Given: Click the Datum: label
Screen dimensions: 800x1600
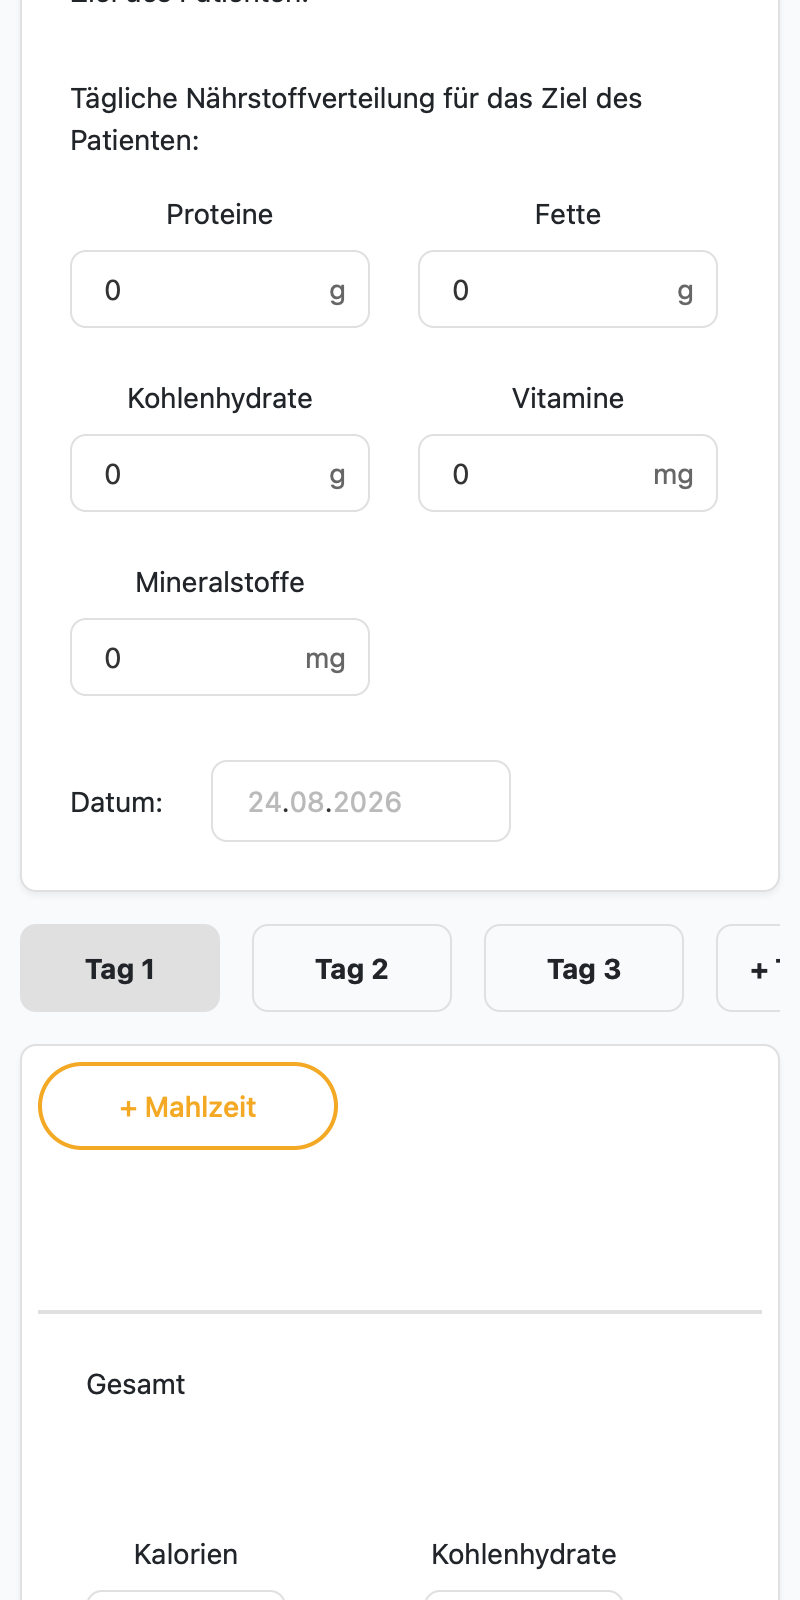Looking at the screenshot, I should [x=117, y=802].
